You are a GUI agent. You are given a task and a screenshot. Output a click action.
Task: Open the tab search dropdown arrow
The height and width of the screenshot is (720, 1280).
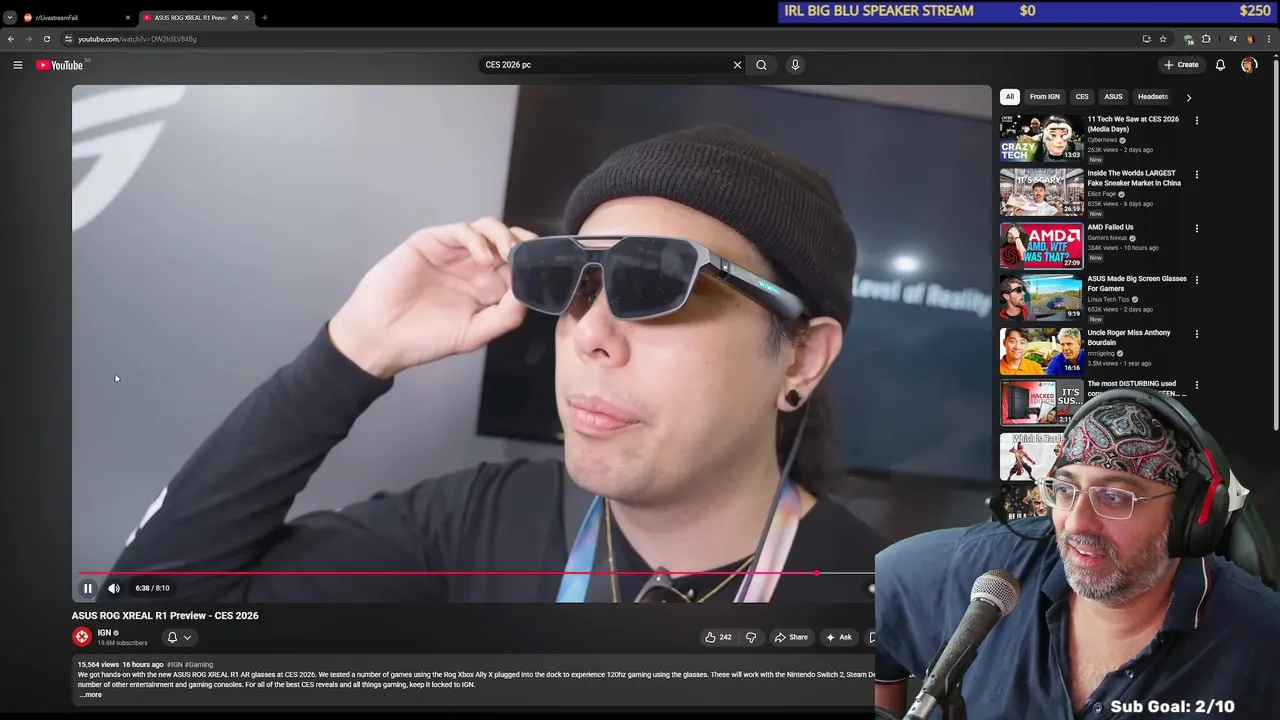pos(10,17)
